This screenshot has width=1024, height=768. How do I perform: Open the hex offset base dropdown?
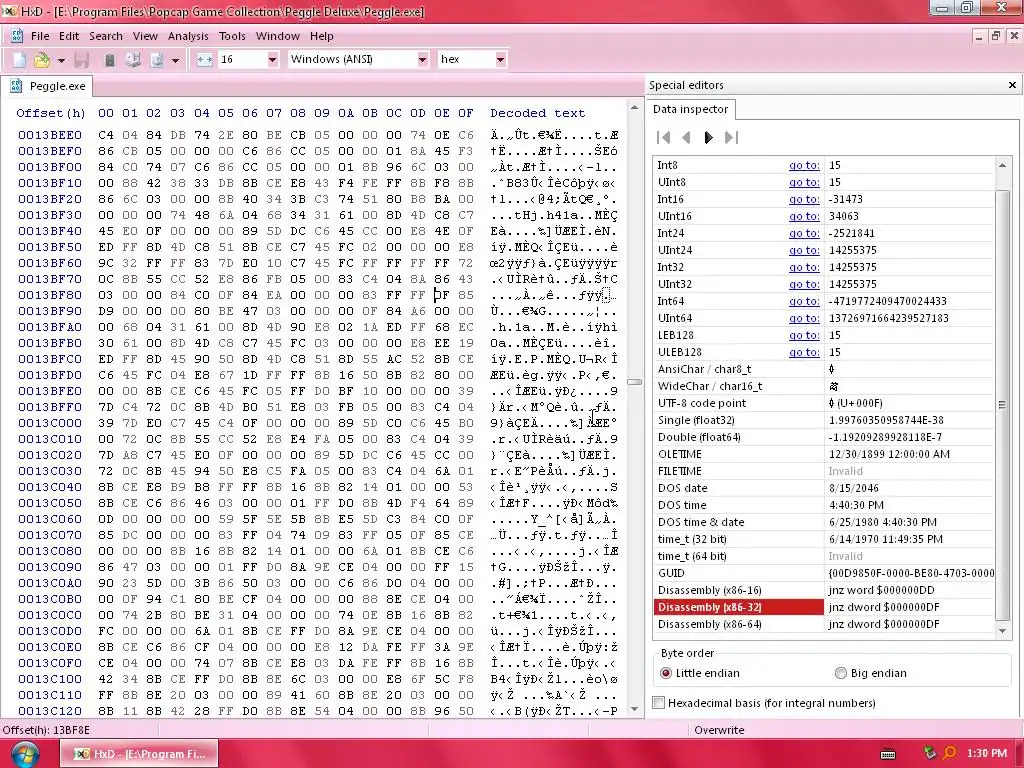pyautogui.click(x=500, y=59)
